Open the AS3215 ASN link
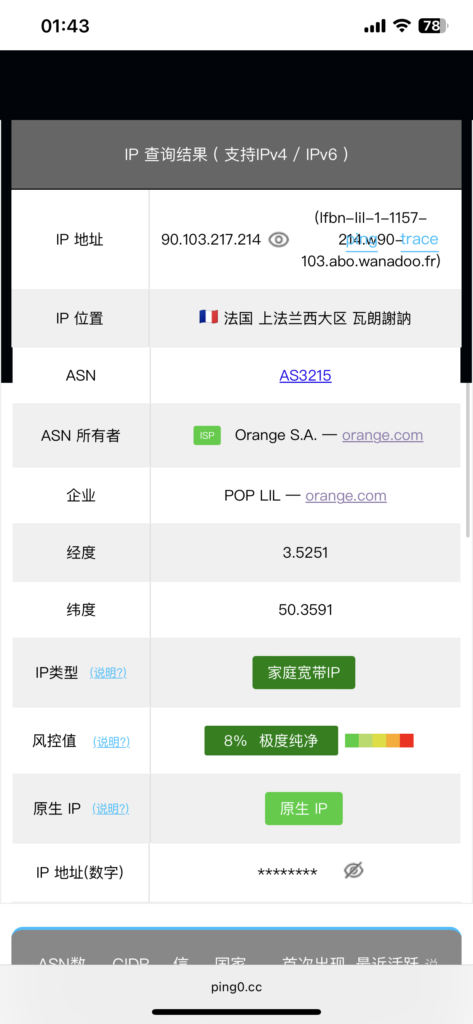 click(305, 376)
